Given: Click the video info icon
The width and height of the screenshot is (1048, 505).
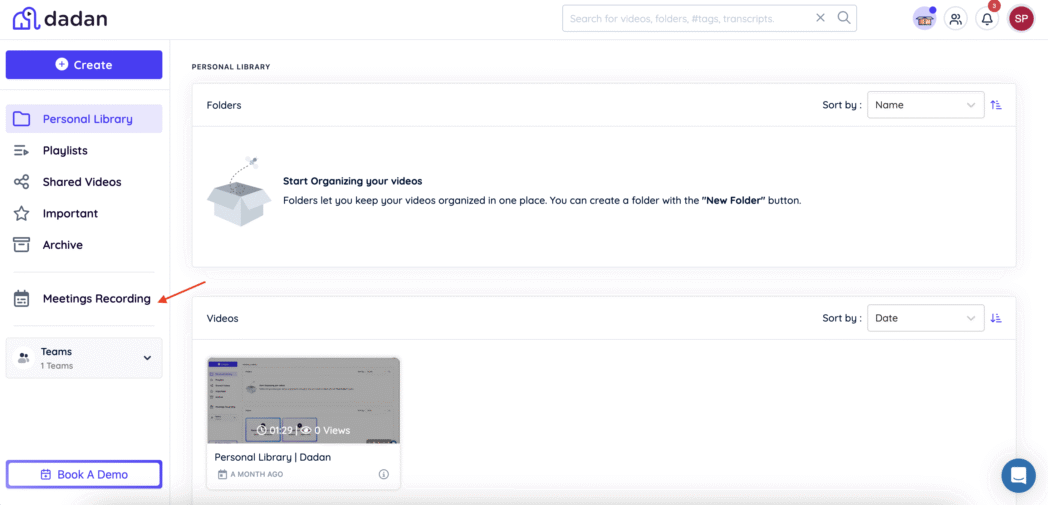Looking at the screenshot, I should pyautogui.click(x=384, y=474).
